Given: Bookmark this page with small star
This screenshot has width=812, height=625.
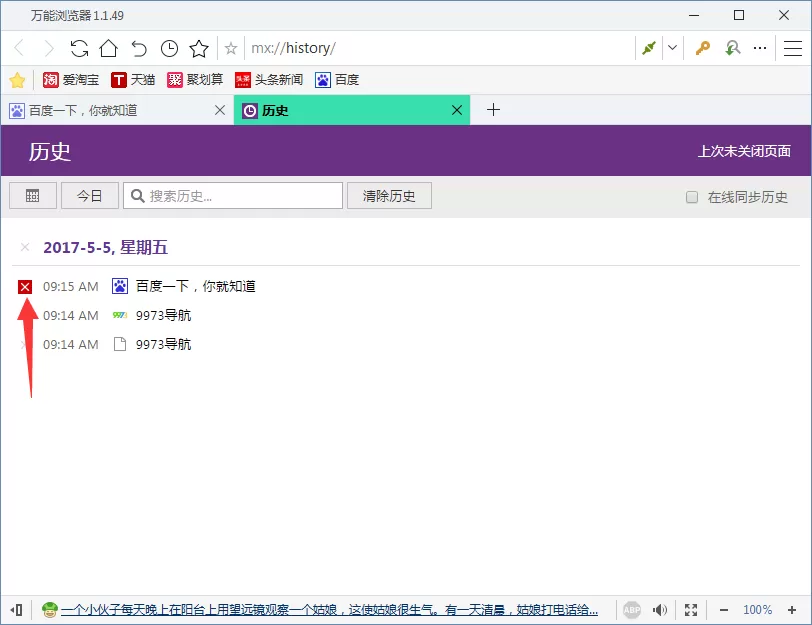Looking at the screenshot, I should [x=231, y=49].
